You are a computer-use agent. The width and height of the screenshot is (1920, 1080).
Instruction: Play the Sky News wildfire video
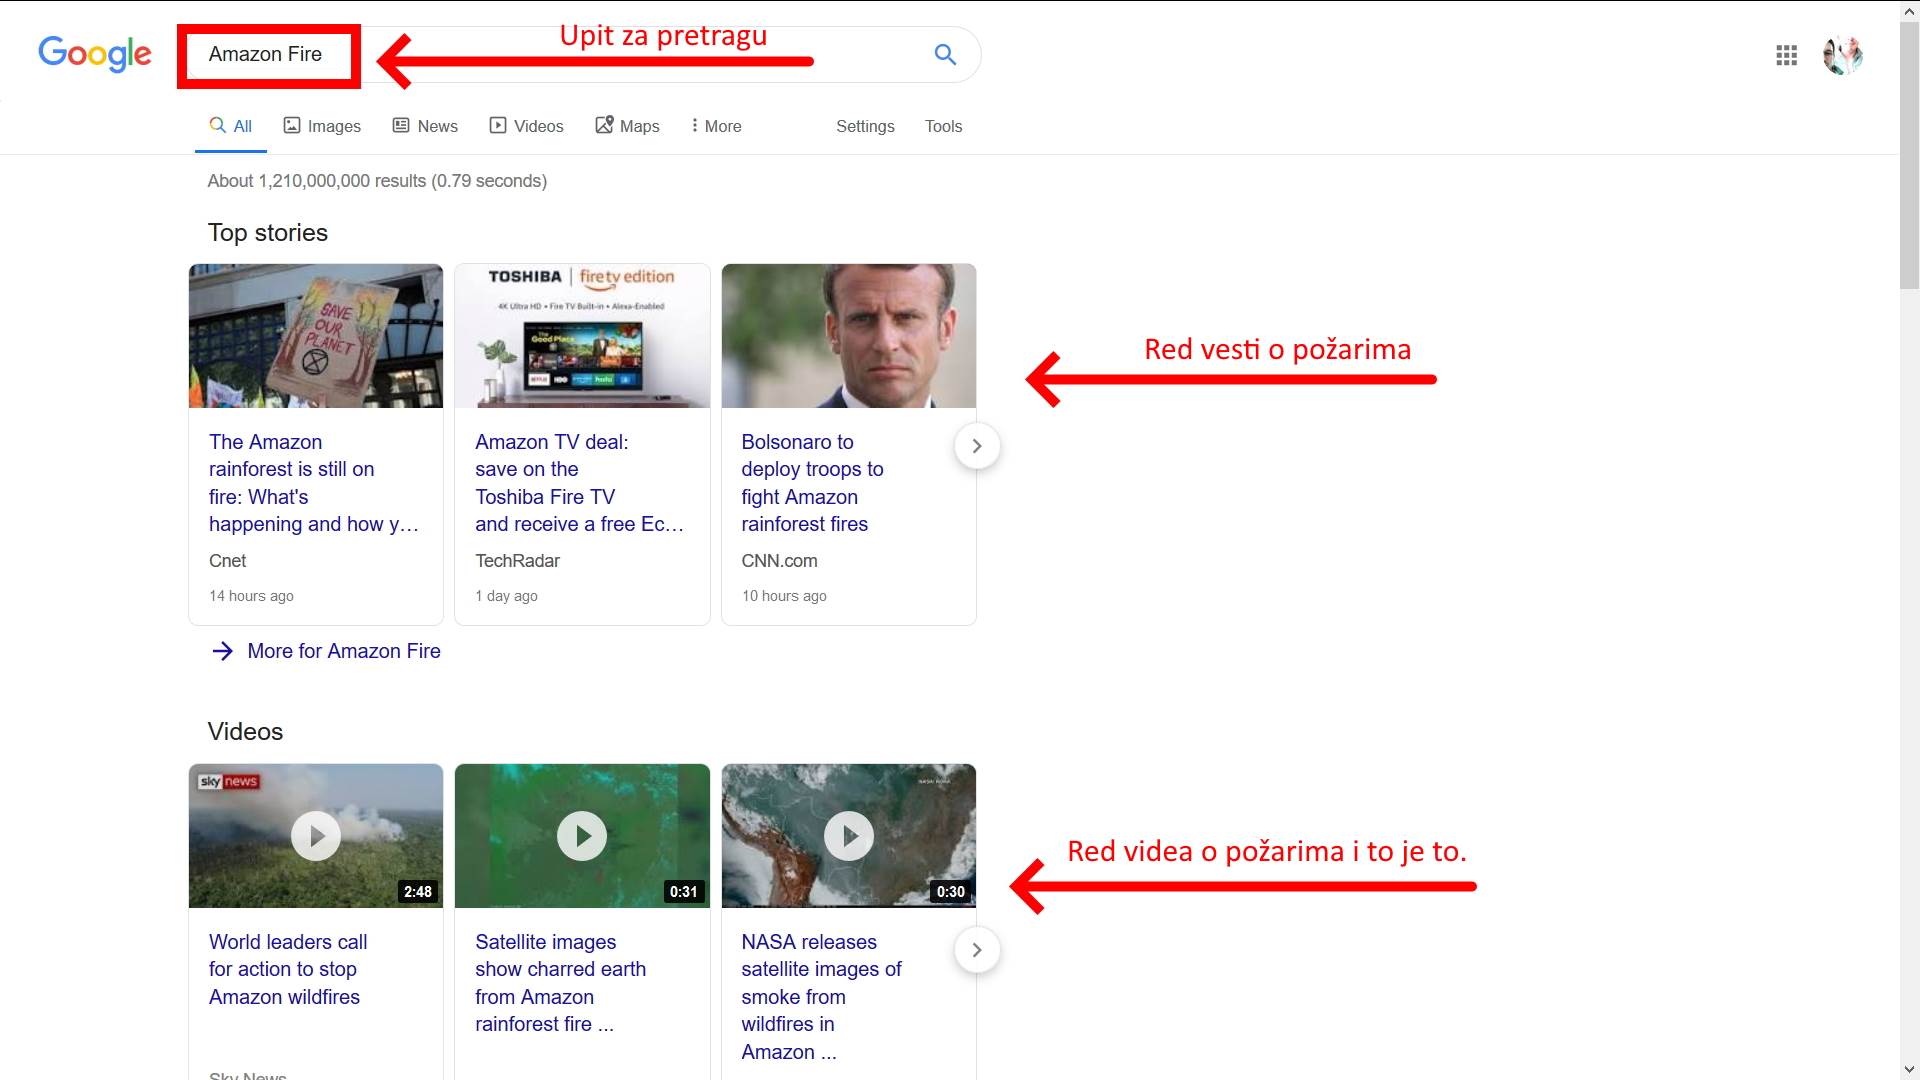(316, 836)
